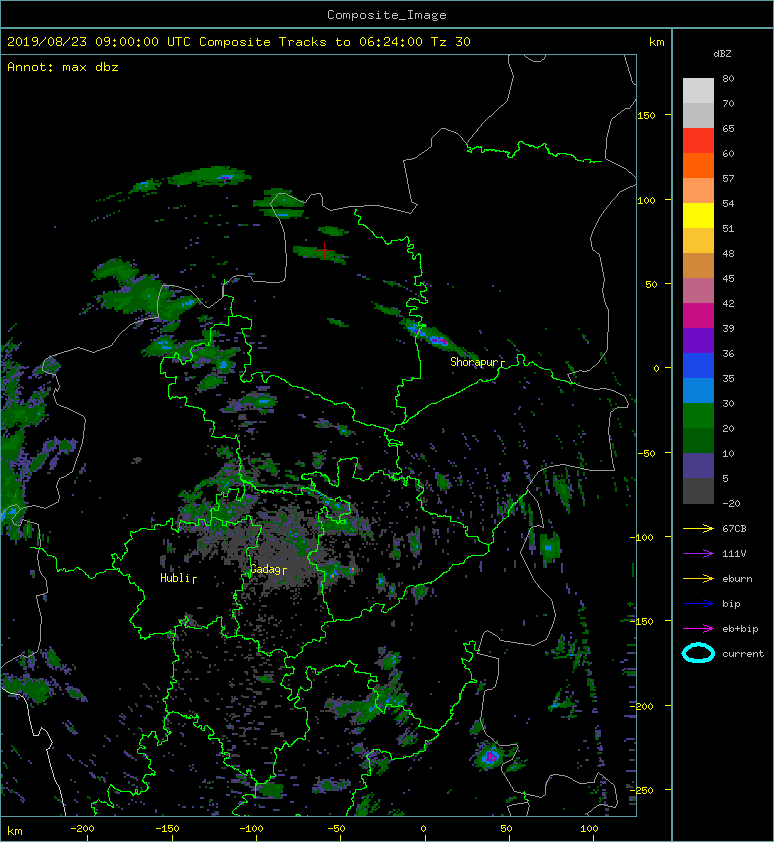The width and height of the screenshot is (774, 842).
Task: Pick the lightest gray 80 to 70 dBZ band
Action: pyautogui.click(x=698, y=90)
